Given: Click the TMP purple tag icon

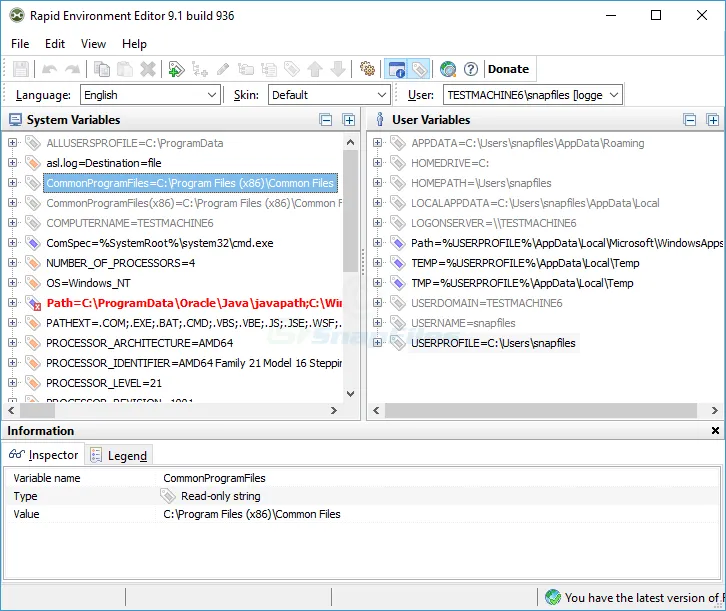Looking at the screenshot, I should (397, 283).
